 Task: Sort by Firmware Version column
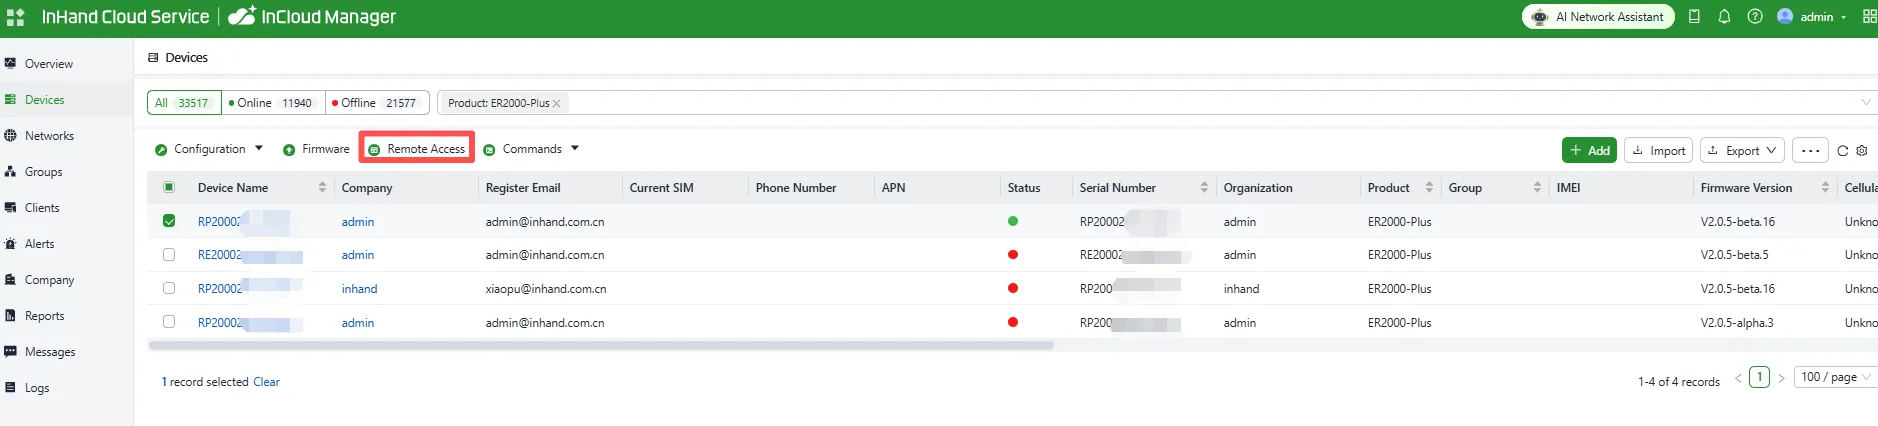(1825, 187)
